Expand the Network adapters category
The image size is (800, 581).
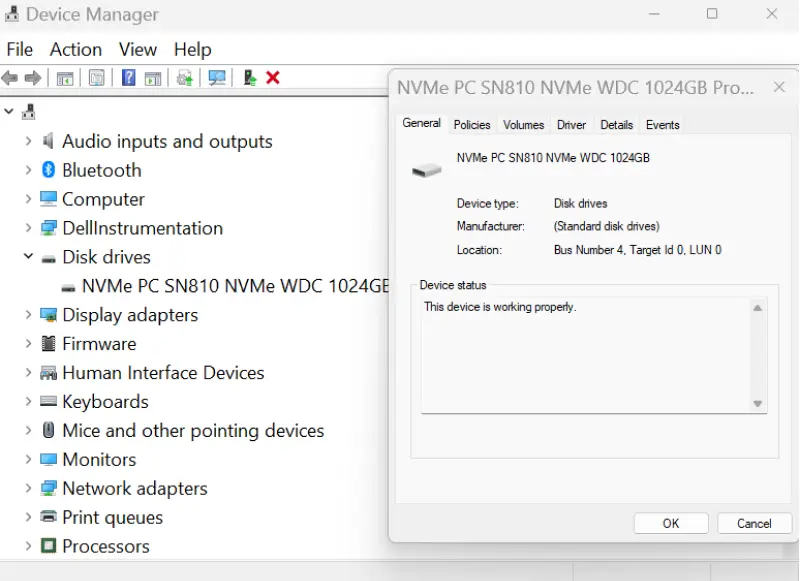coord(29,489)
